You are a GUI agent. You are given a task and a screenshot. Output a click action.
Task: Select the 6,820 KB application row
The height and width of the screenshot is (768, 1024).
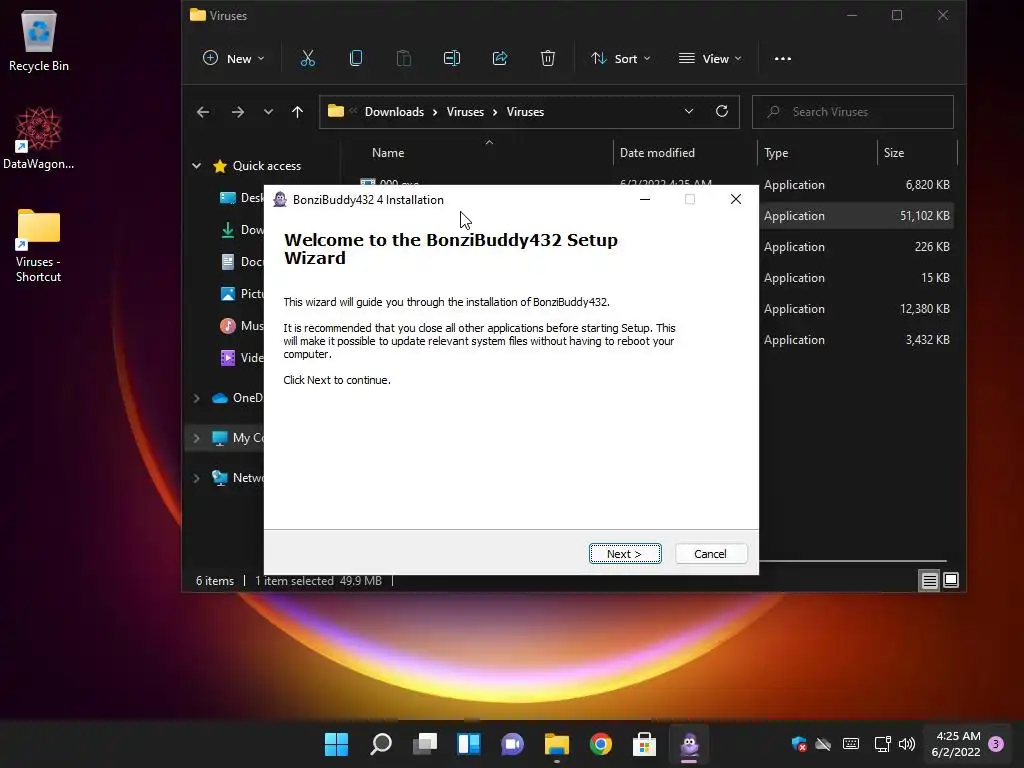coord(856,185)
